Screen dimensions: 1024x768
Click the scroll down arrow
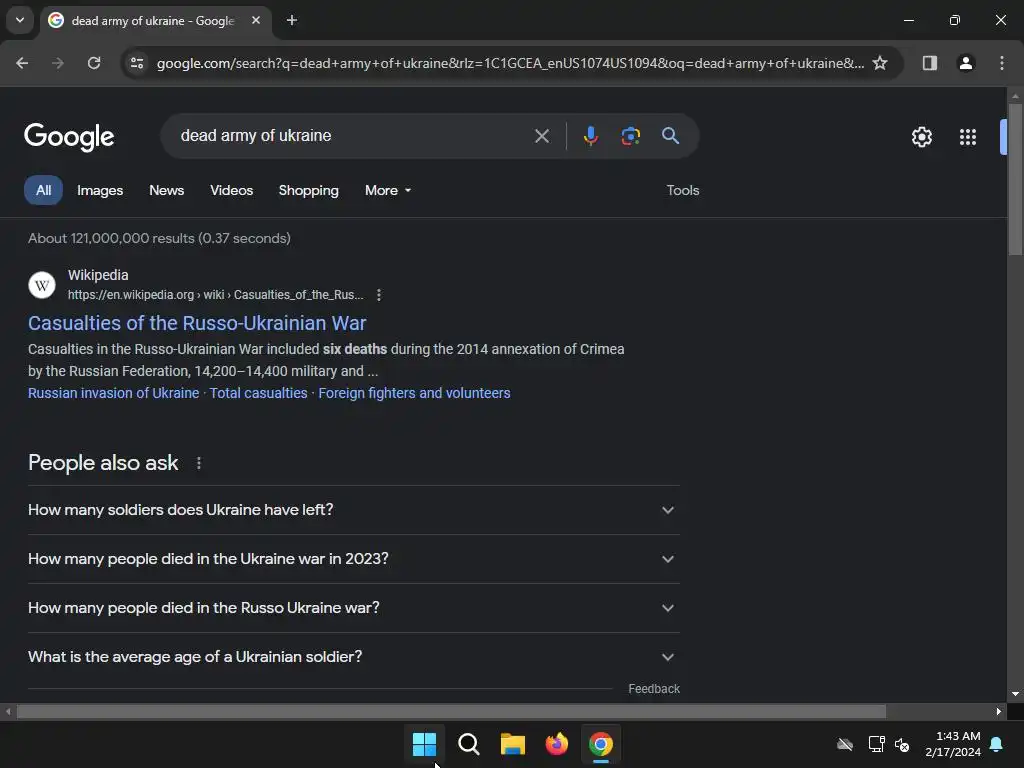(1015, 694)
